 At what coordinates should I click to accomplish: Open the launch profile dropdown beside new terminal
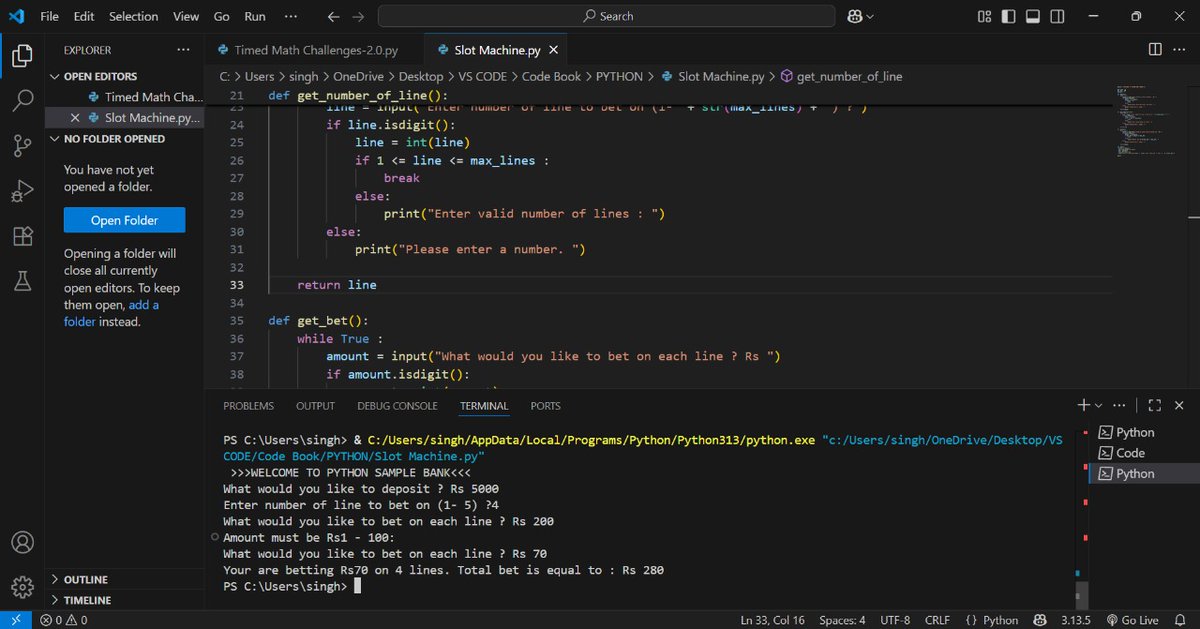1099,405
